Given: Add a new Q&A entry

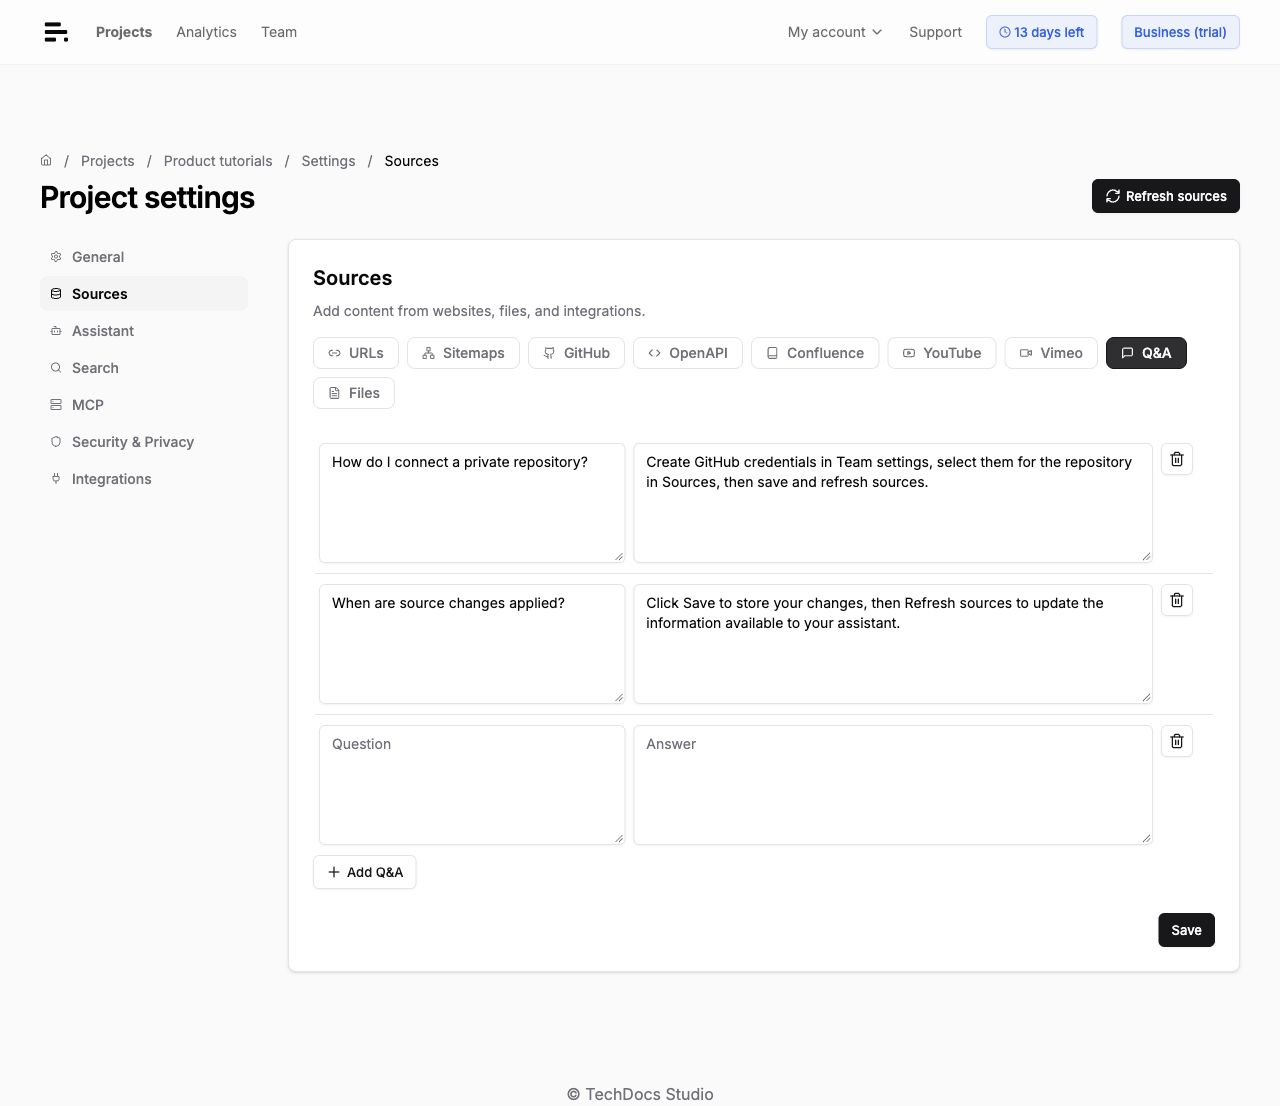Looking at the screenshot, I should 365,872.
